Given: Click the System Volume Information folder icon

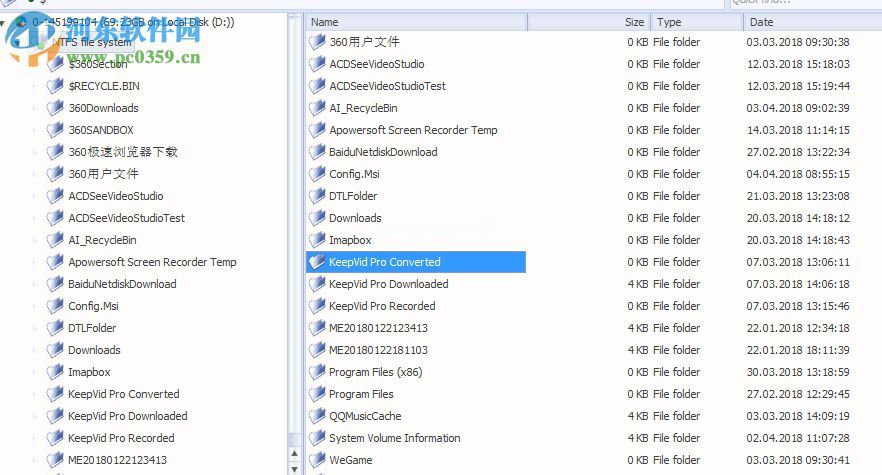Looking at the screenshot, I should click(317, 438).
